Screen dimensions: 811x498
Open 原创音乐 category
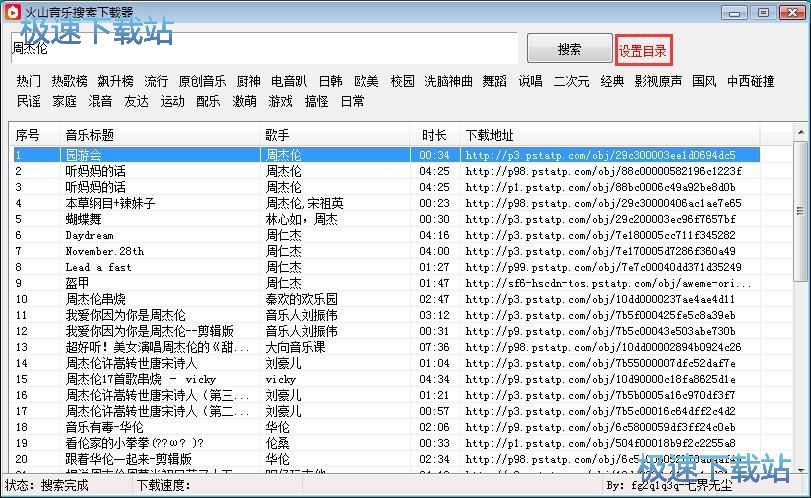click(x=202, y=81)
